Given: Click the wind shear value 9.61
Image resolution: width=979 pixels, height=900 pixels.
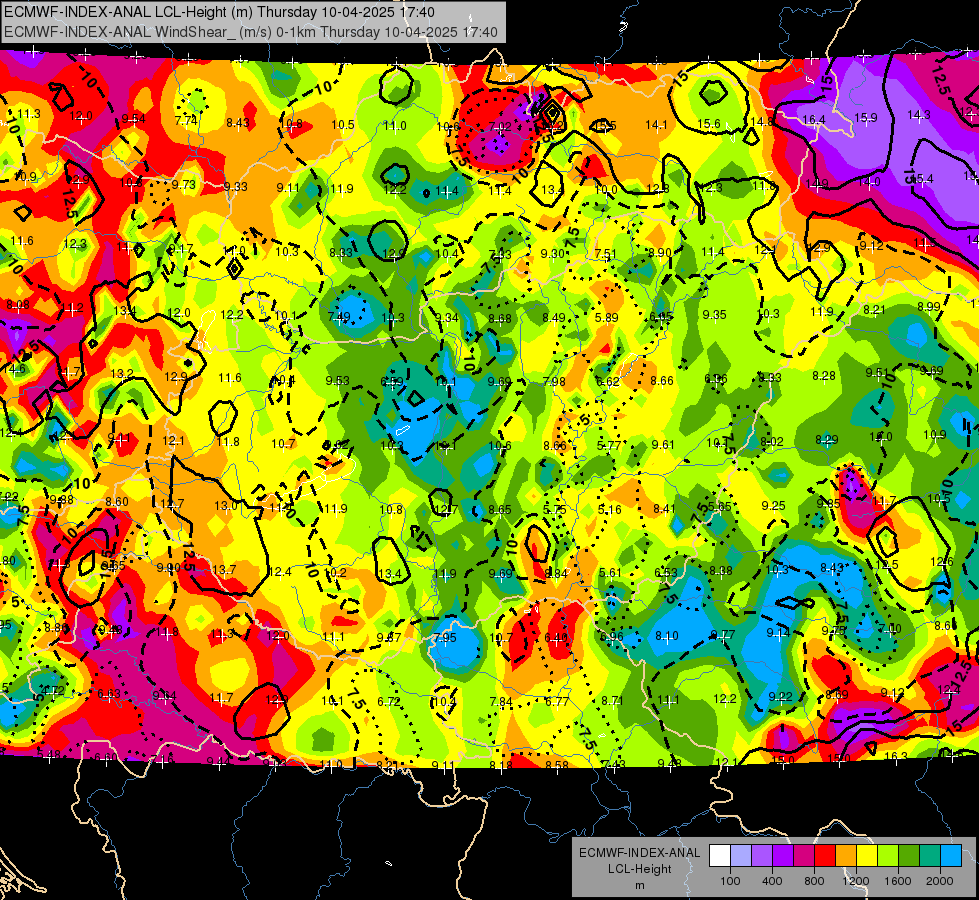Looking at the screenshot, I should (x=663, y=444).
